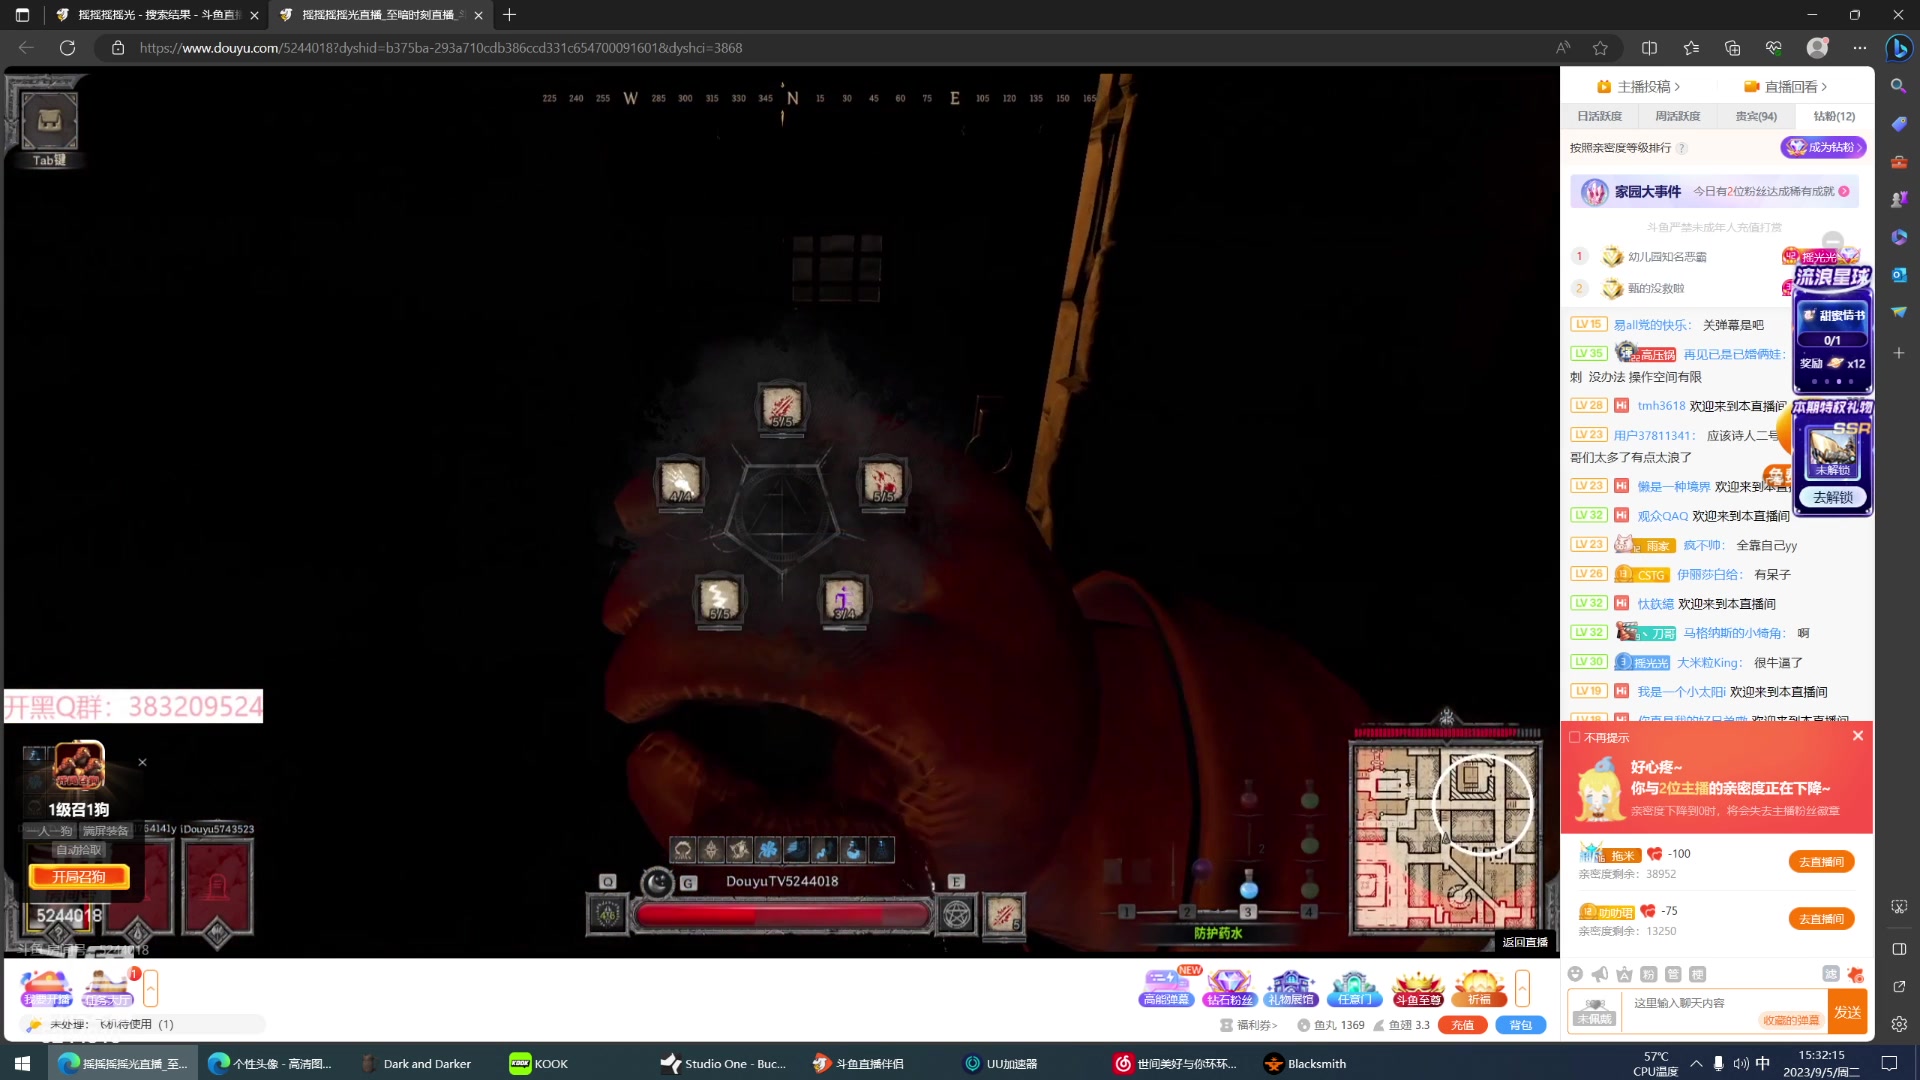This screenshot has width=1920, height=1080.
Task: Open 礼物展馆 gift hall icon
Action: 1291,988
